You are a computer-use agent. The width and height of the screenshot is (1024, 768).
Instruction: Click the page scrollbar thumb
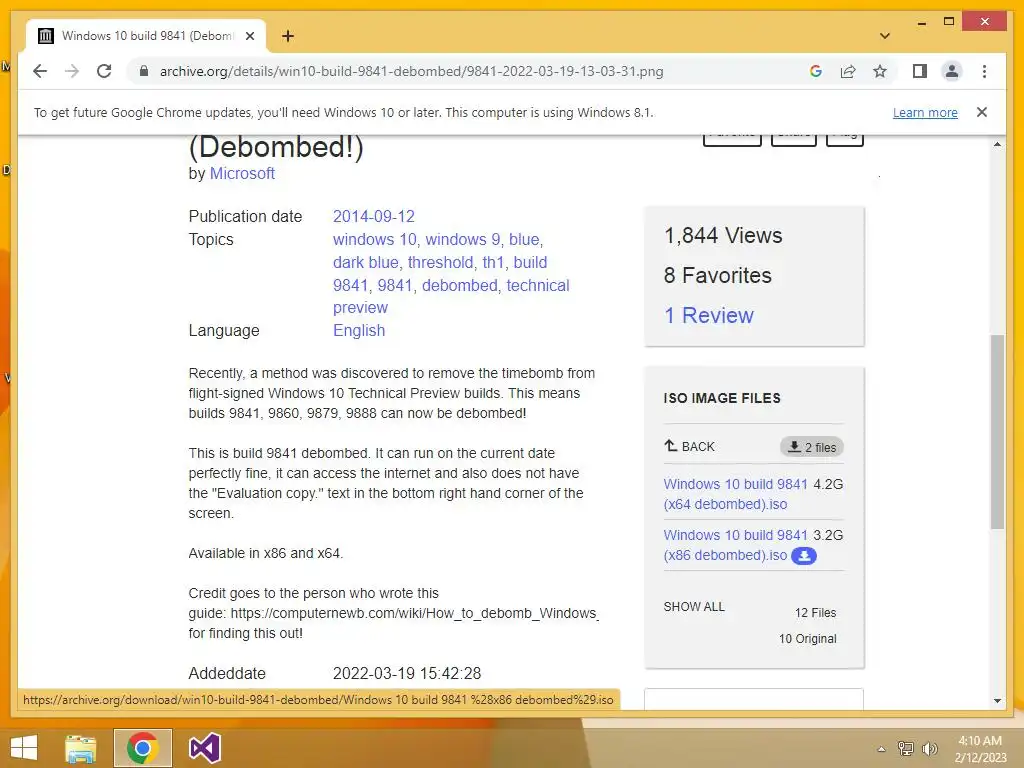click(997, 432)
